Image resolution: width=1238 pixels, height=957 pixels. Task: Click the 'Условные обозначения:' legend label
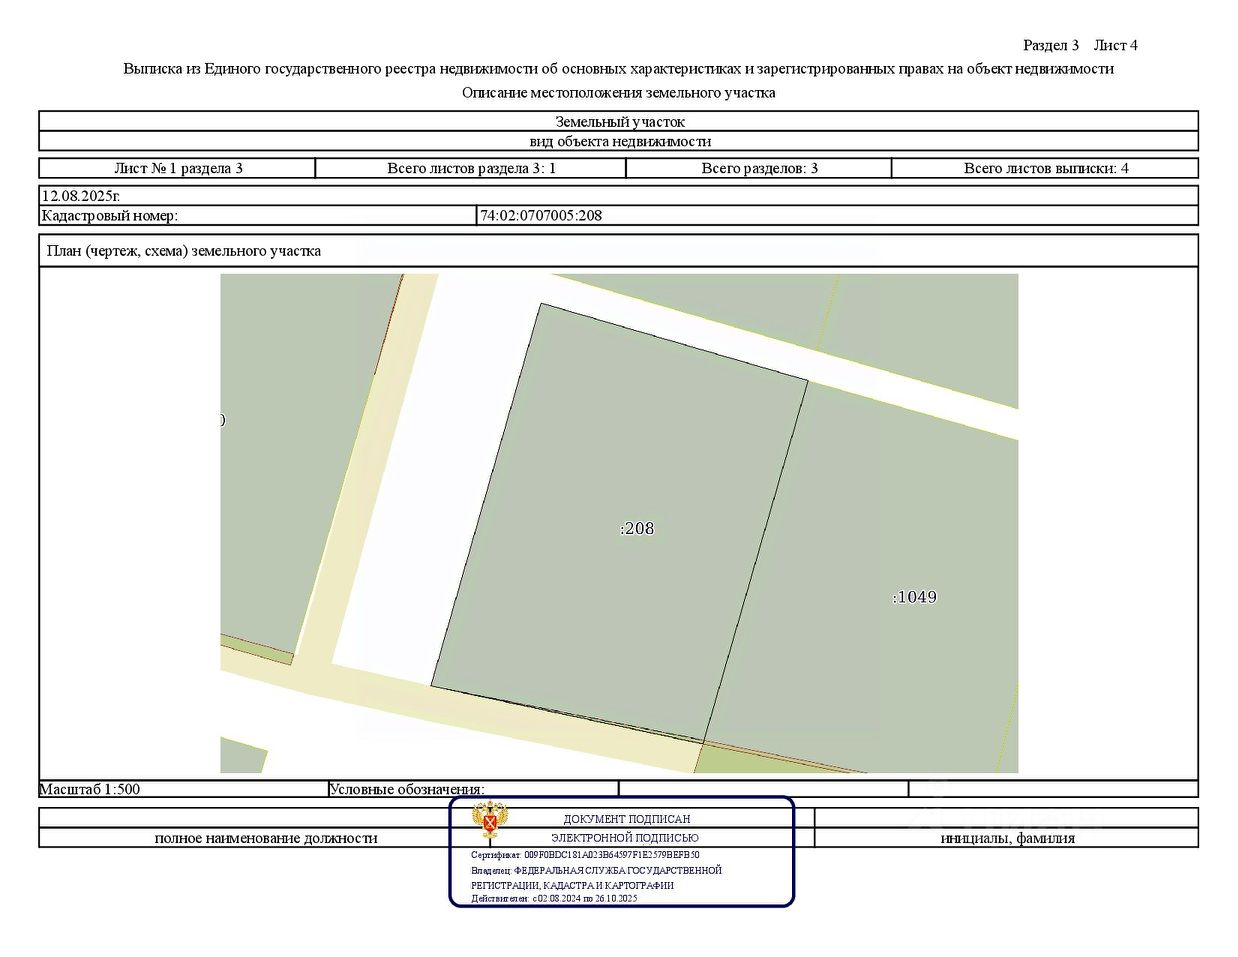pos(406,789)
